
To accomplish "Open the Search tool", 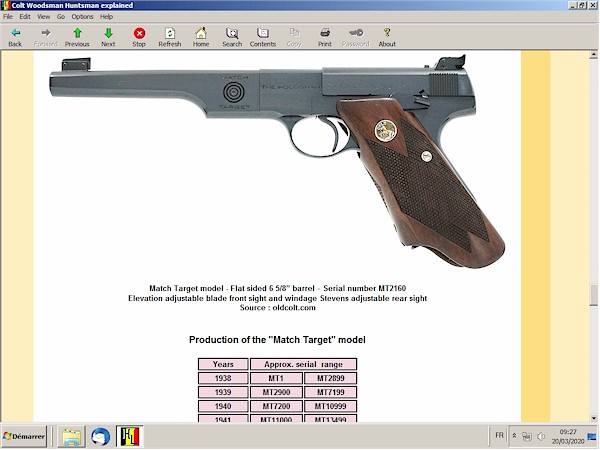I will (x=232, y=37).
